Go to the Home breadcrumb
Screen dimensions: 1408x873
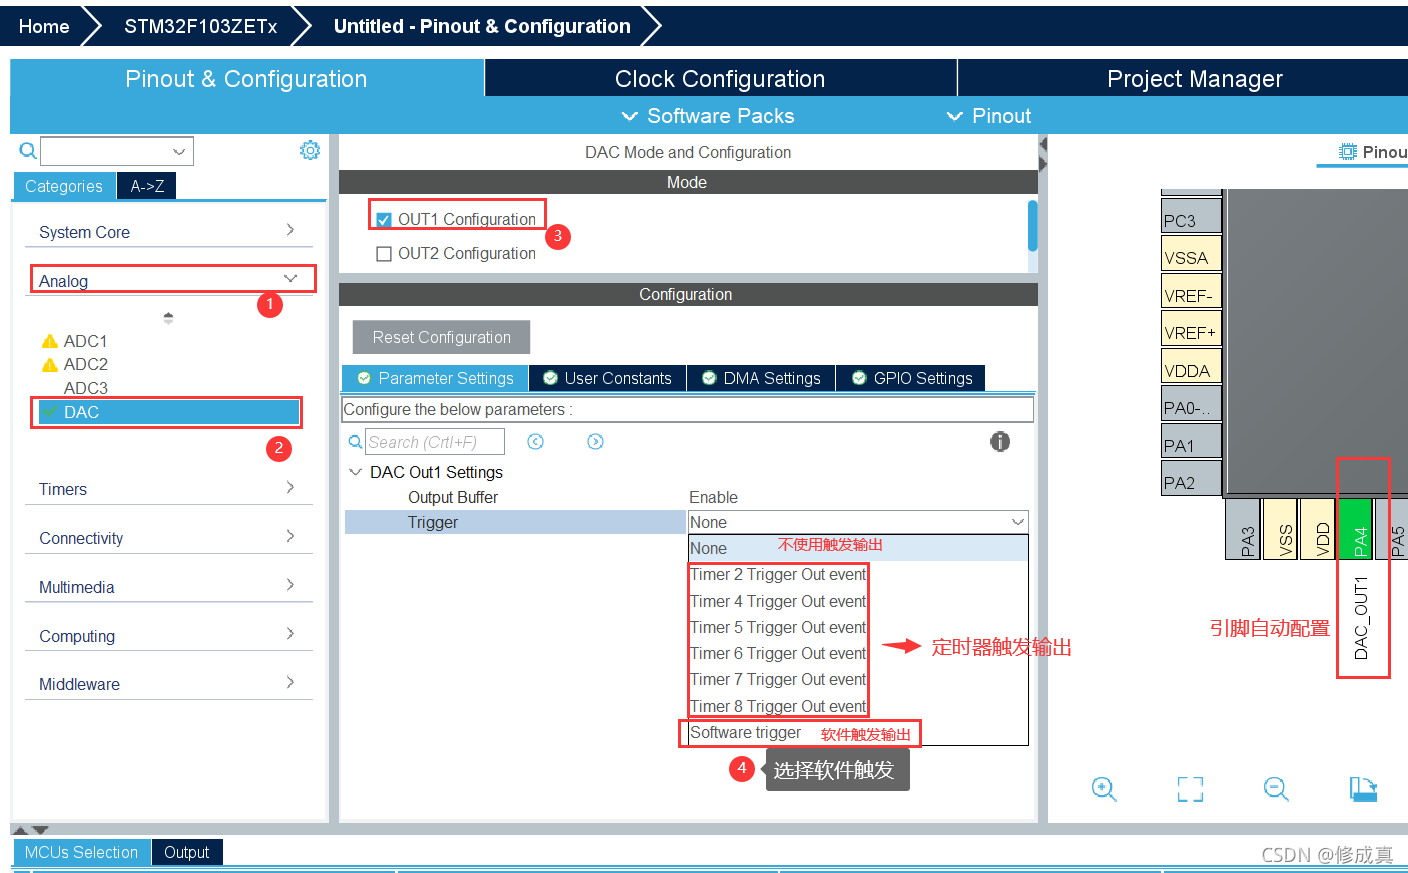tap(44, 26)
